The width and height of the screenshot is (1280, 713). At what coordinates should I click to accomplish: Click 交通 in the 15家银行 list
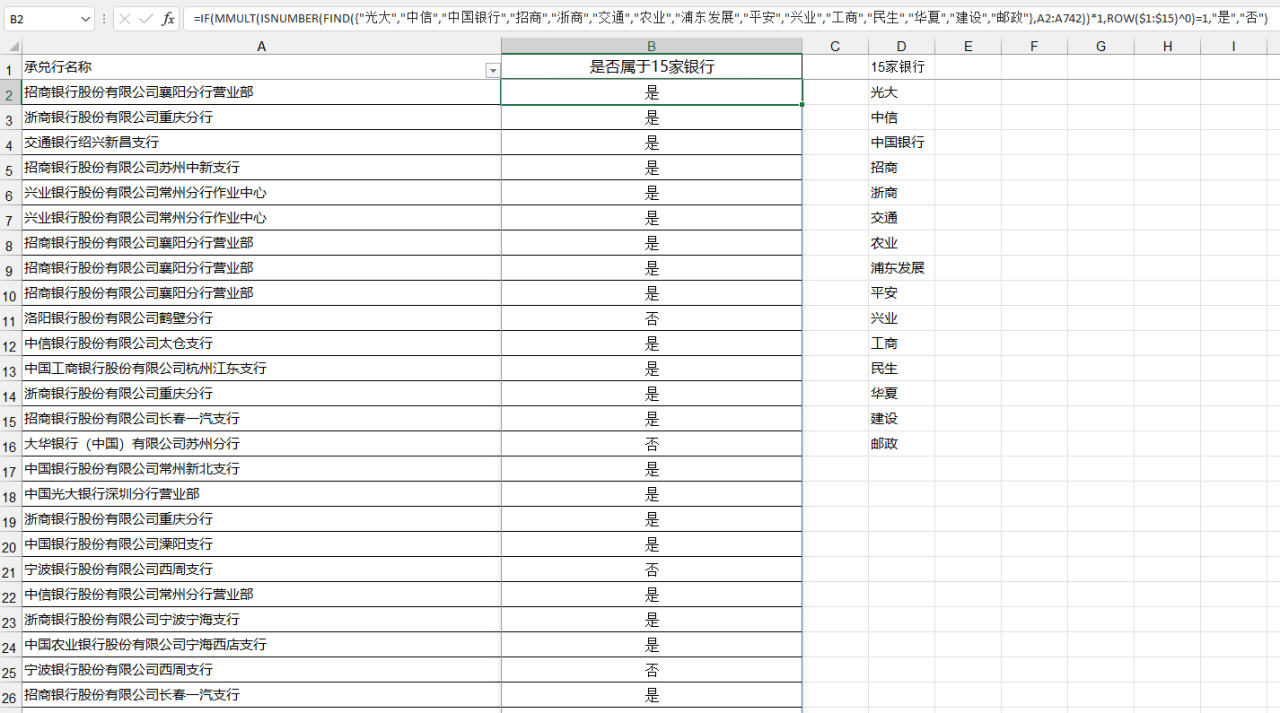[x=901, y=217]
